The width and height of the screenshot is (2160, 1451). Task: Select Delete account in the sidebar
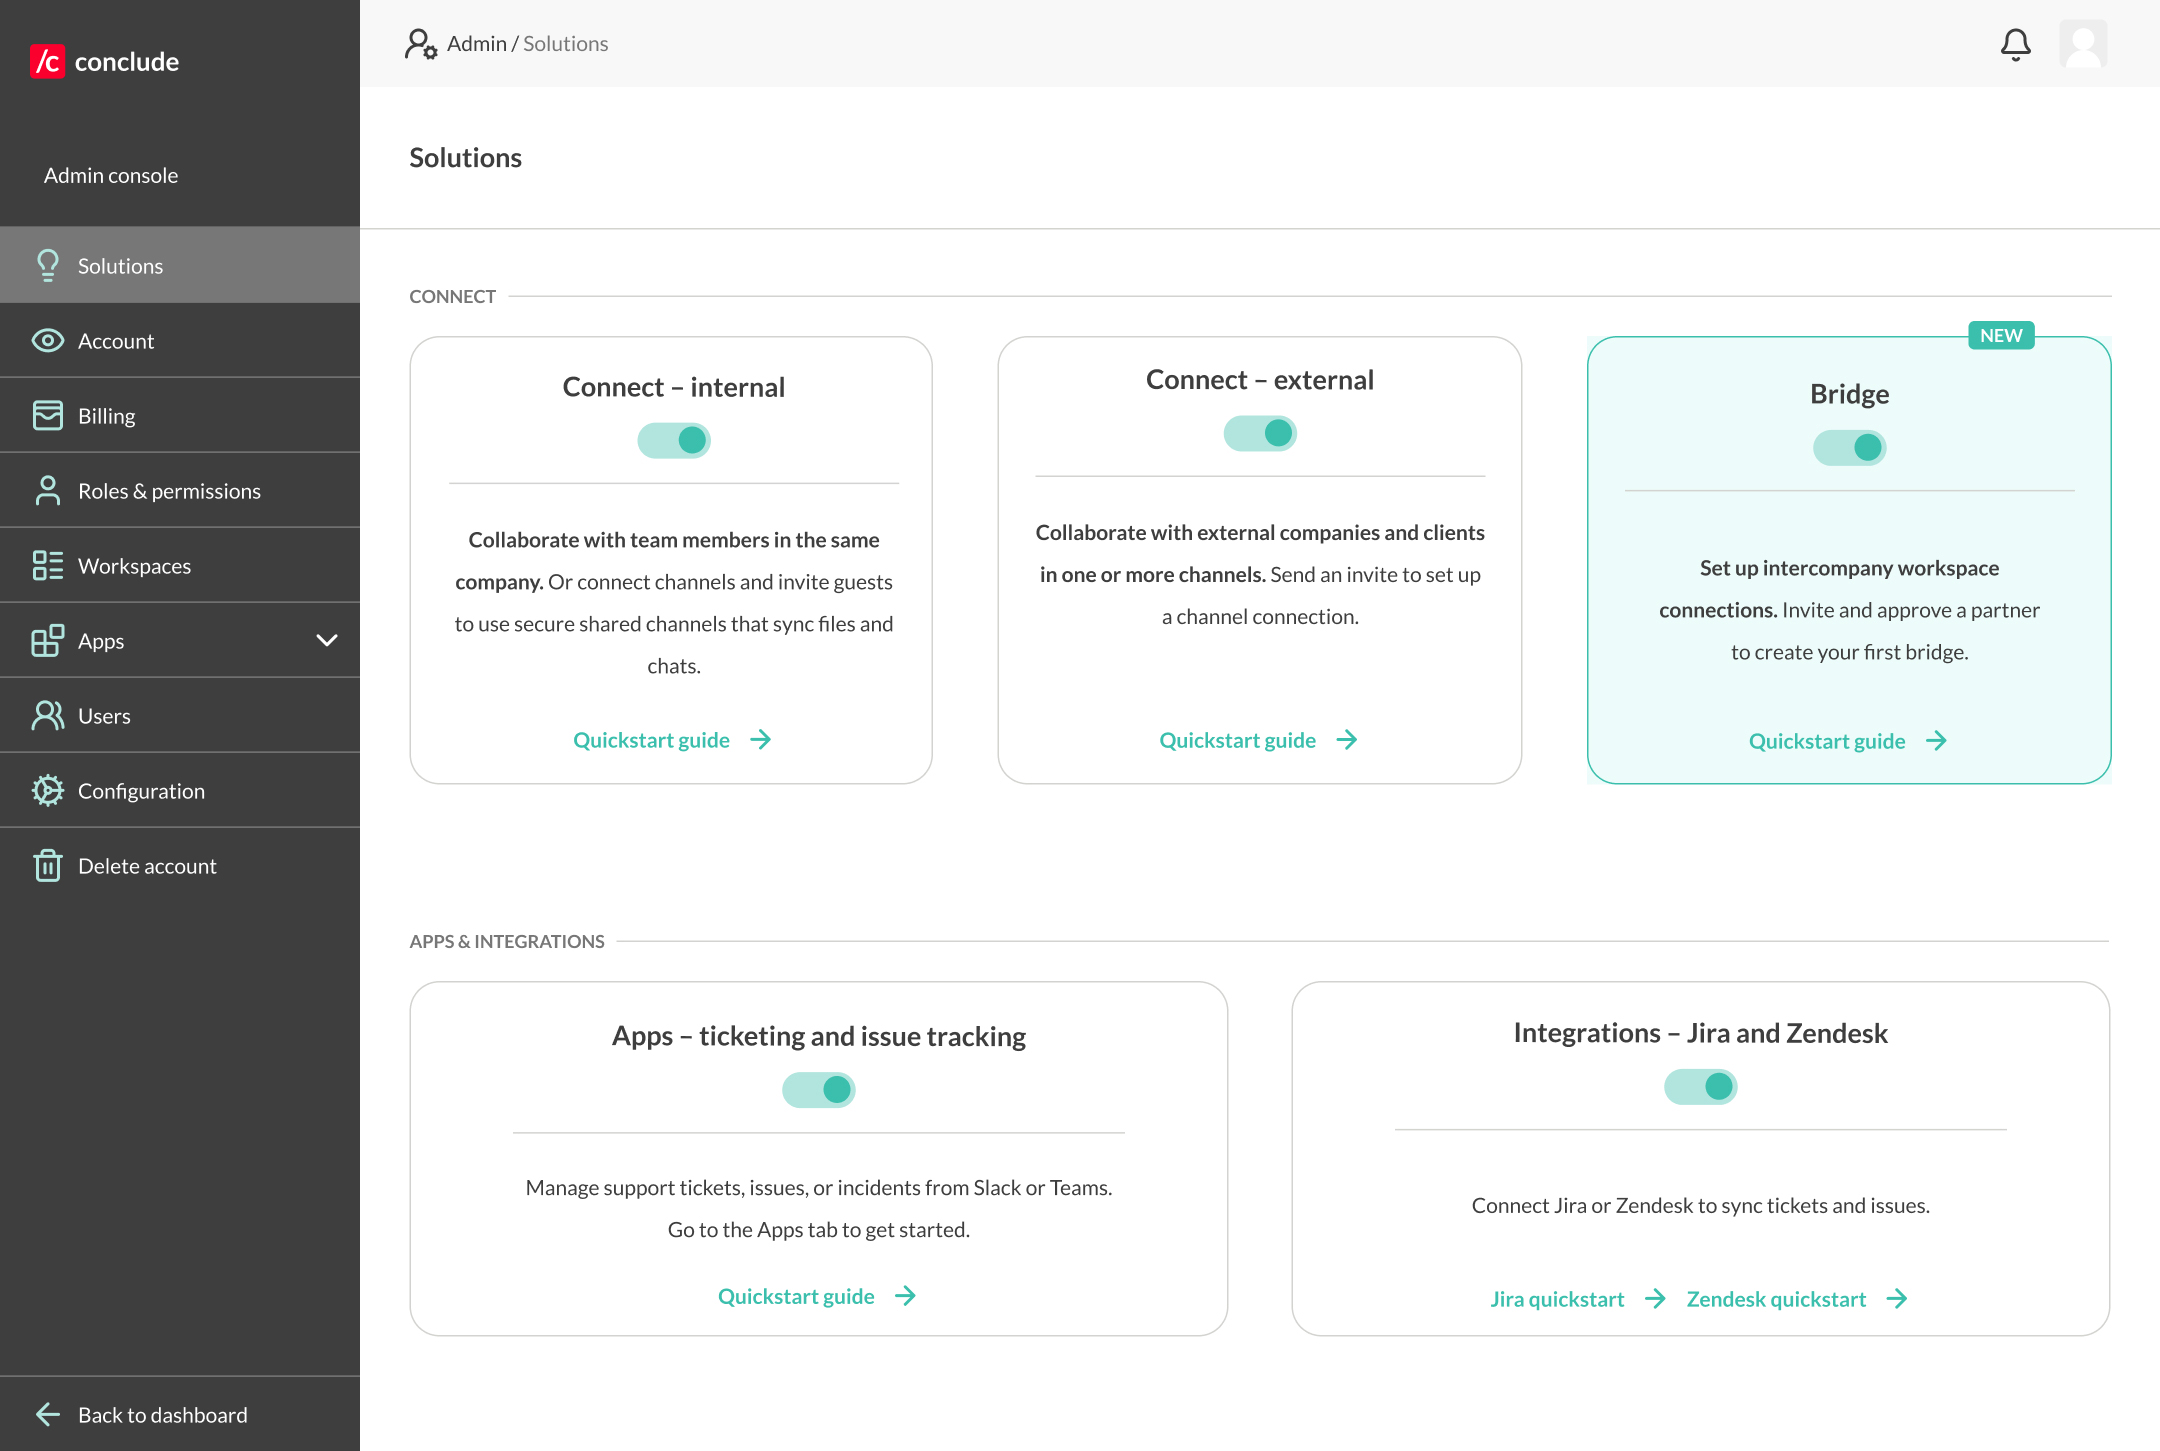click(x=180, y=865)
